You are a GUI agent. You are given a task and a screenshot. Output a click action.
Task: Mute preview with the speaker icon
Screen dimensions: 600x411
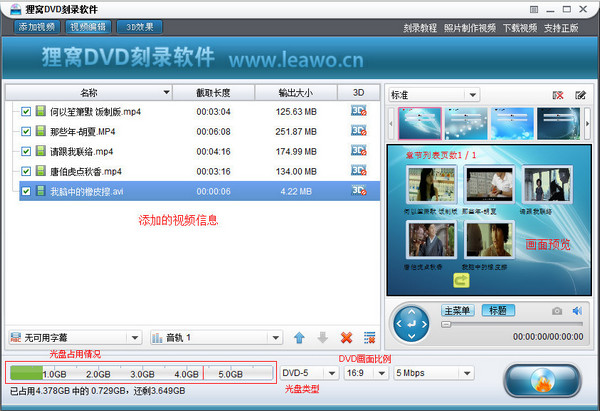tap(577, 311)
